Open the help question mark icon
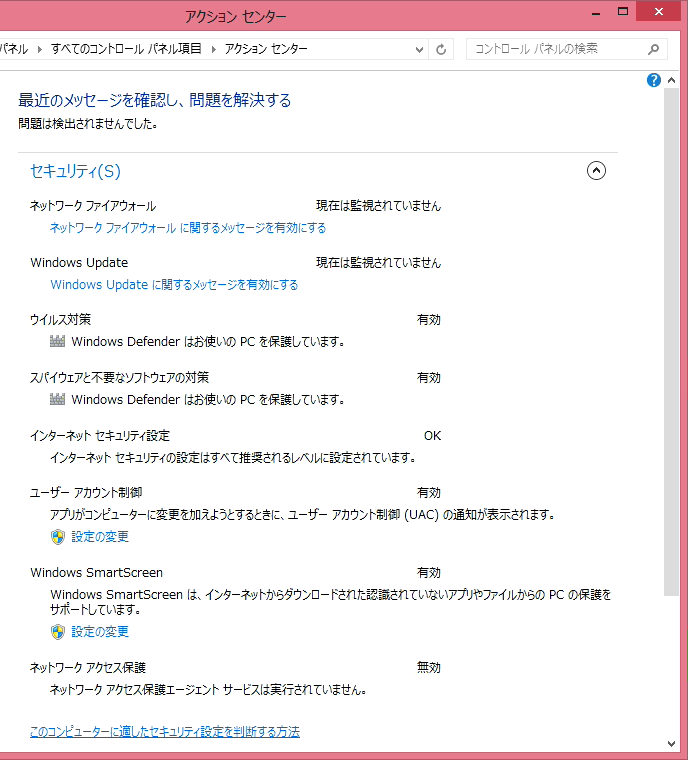This screenshot has height=760, width=688. click(654, 80)
